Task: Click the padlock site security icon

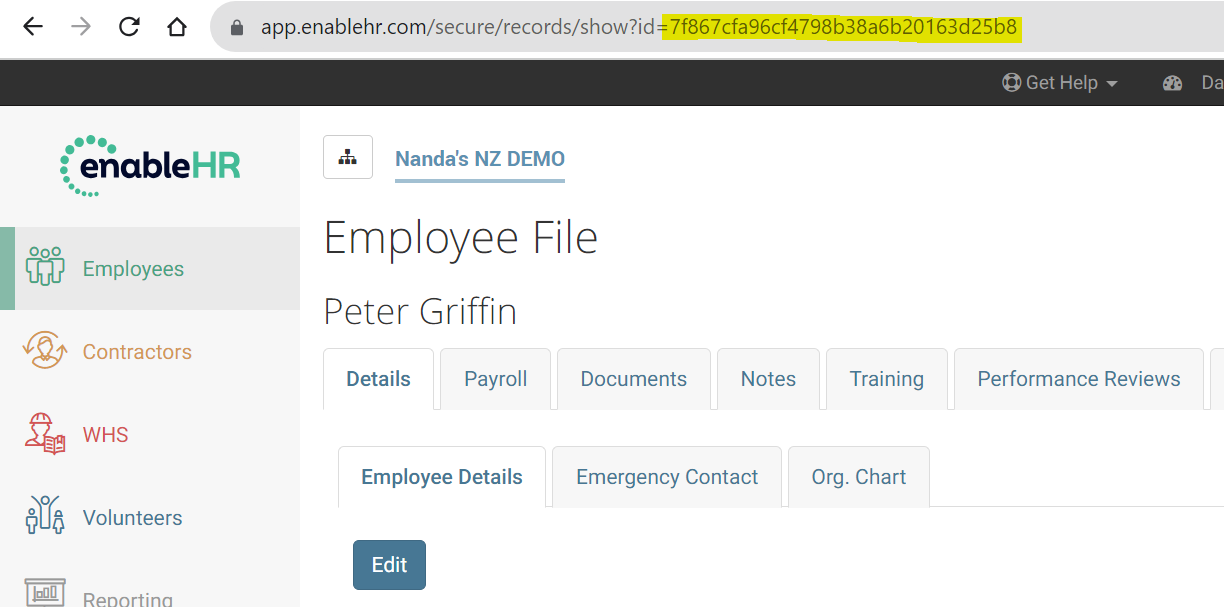Action: tap(237, 28)
